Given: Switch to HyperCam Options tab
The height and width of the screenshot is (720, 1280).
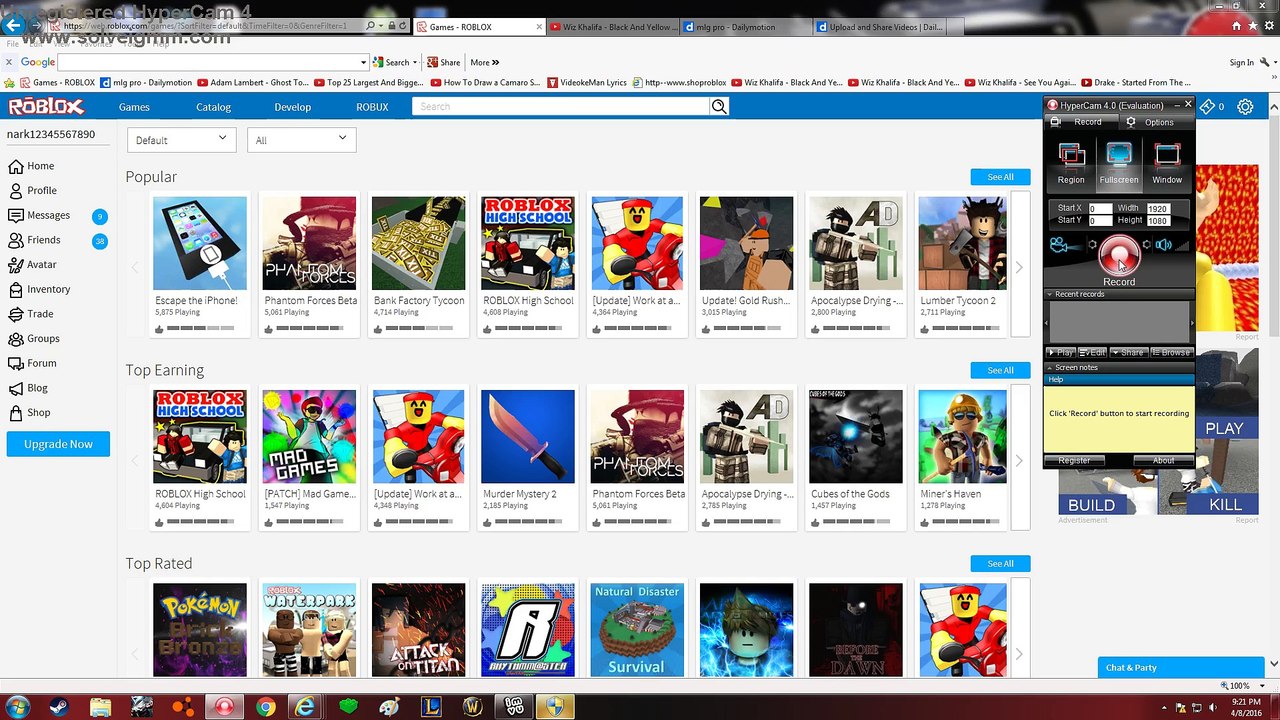Looking at the screenshot, I should [1152, 122].
